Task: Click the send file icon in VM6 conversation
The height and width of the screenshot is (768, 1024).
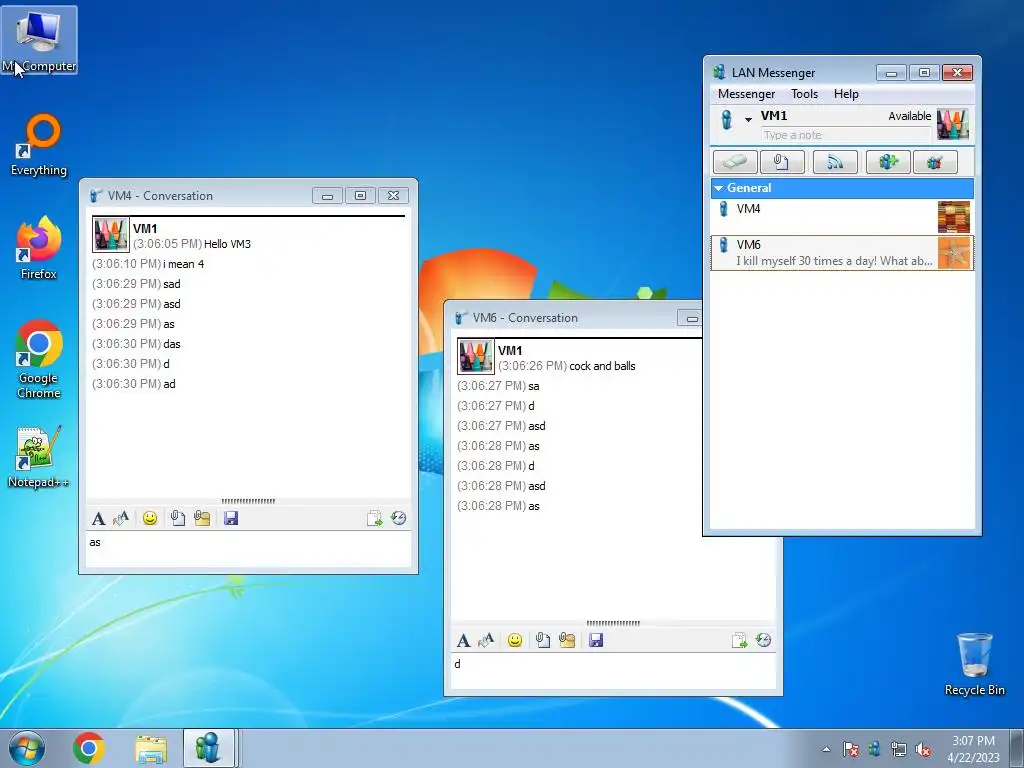Action: click(x=543, y=641)
